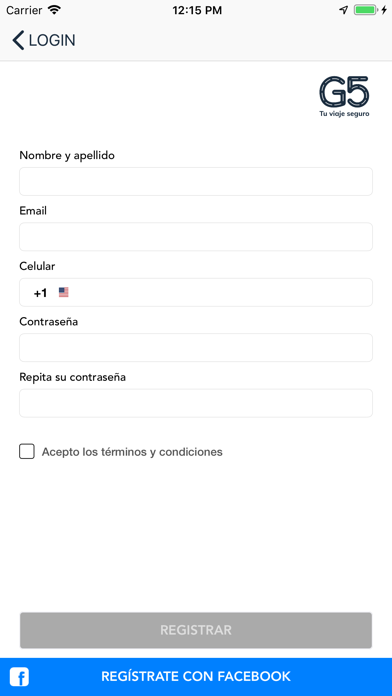Viewport: 392px width, 696px height.
Task: Focus the Contraseña password field
Action: coord(196,348)
